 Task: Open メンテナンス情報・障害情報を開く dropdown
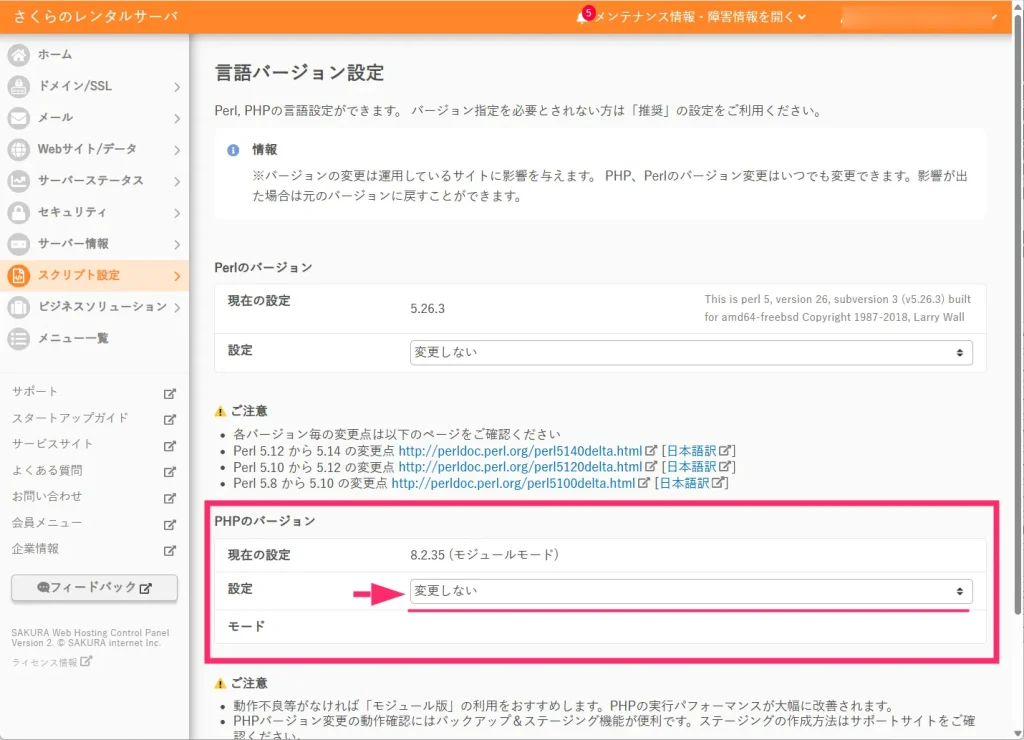(699, 16)
